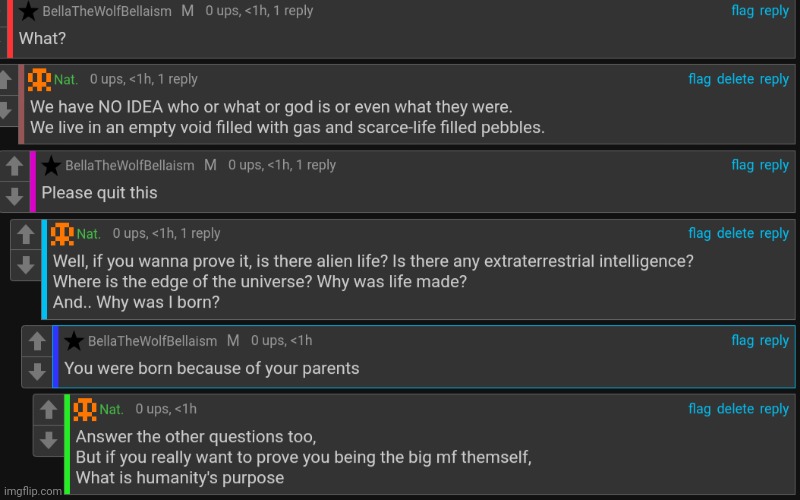Downvote Nat's alien life questions comment
The height and width of the screenshot is (500, 800).
click(x=26, y=265)
